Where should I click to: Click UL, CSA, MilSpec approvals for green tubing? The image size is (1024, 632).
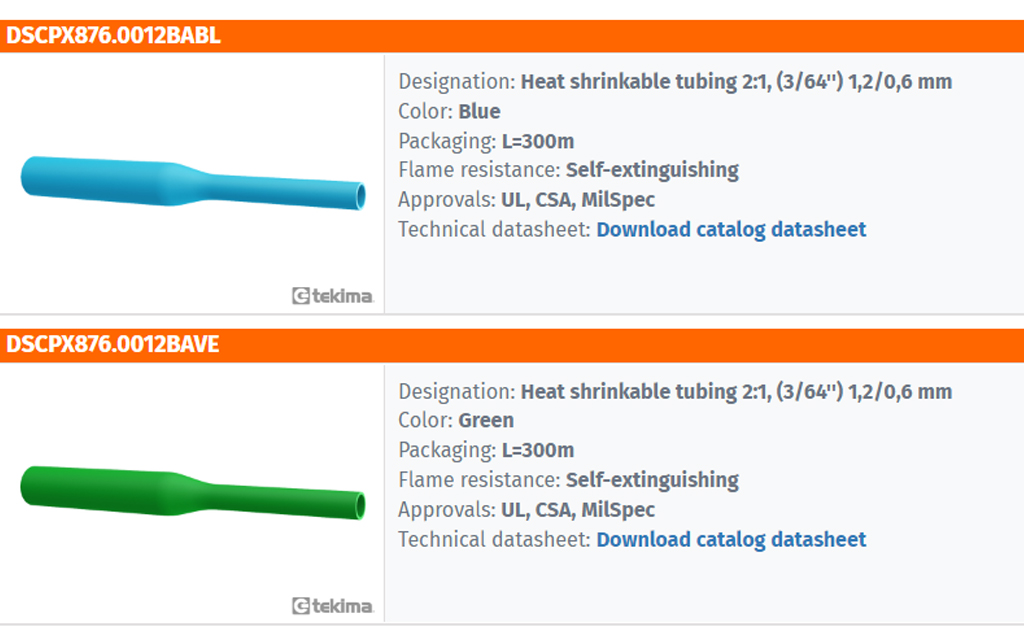coord(577,510)
